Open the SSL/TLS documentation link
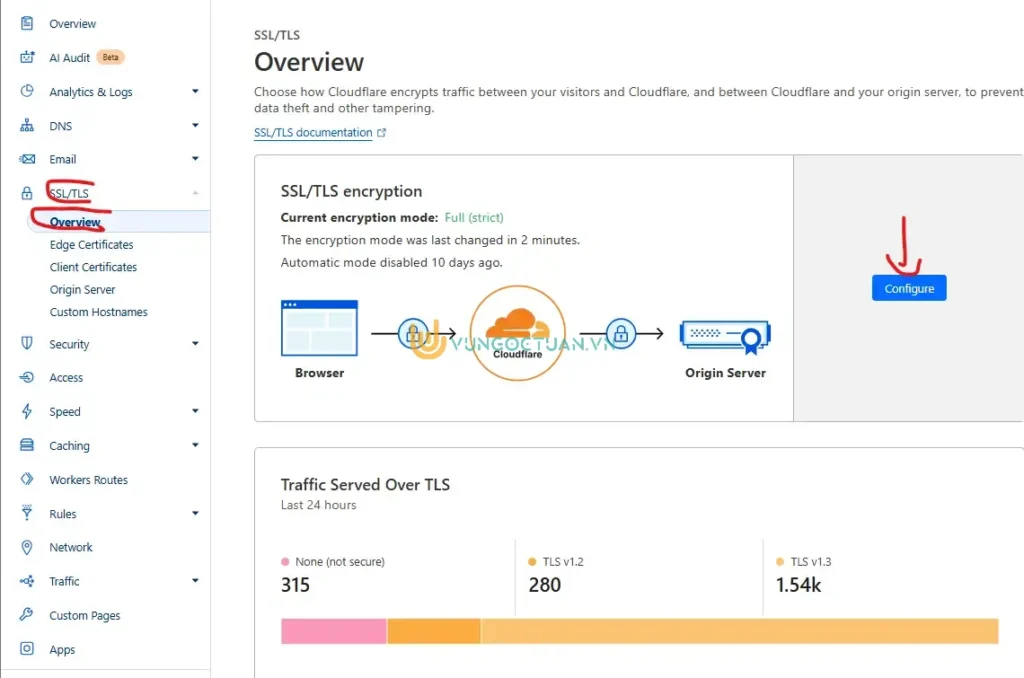 (x=313, y=133)
